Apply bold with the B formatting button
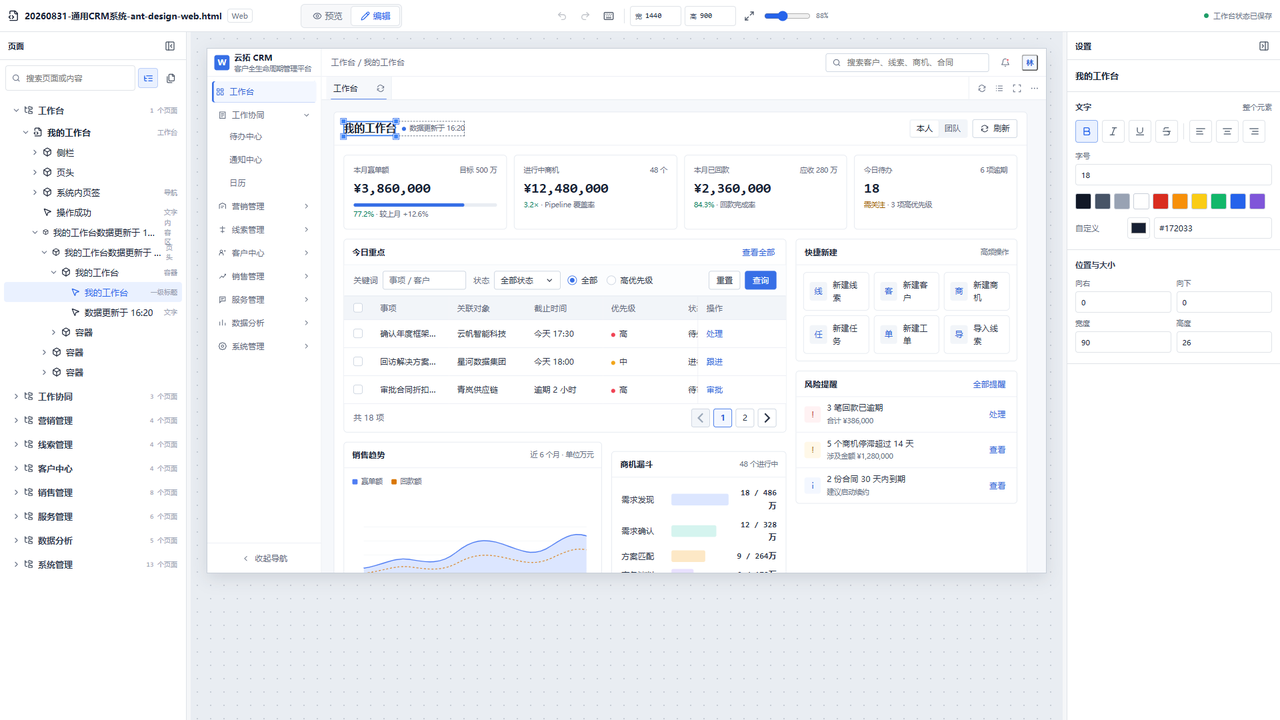This screenshot has height=720, width=1280. 1086,131
